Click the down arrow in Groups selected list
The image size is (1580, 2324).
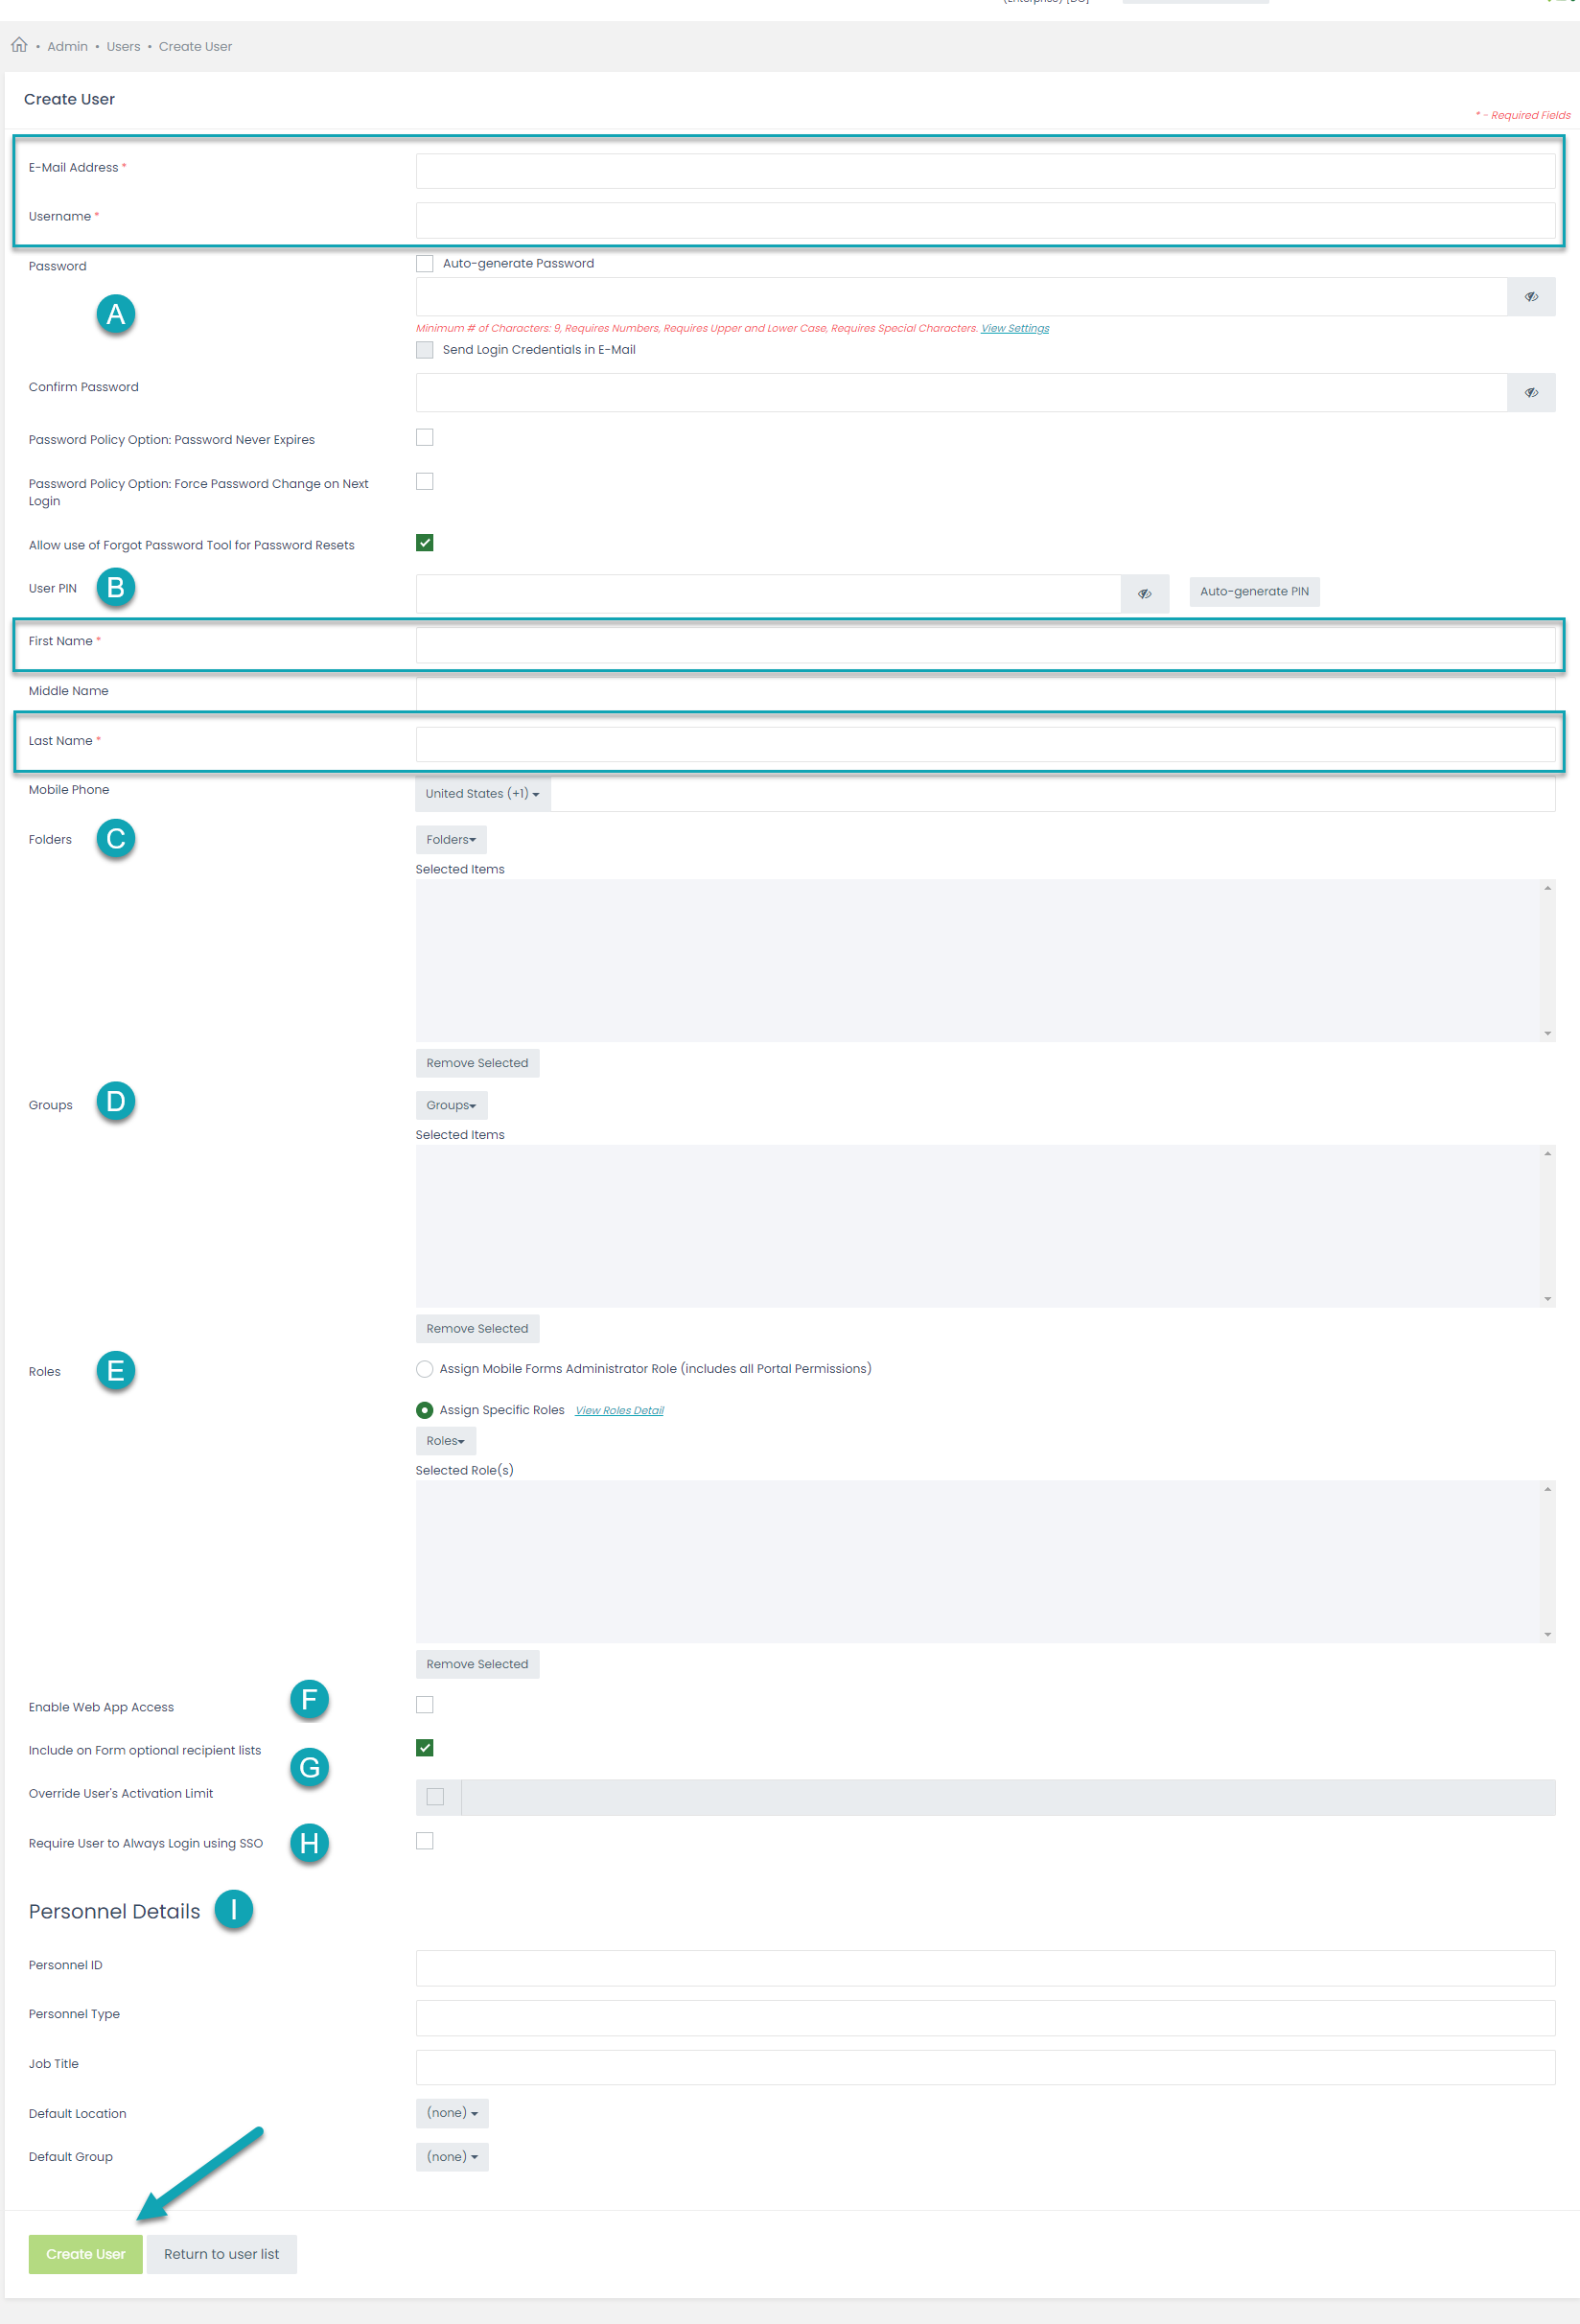click(1547, 1299)
